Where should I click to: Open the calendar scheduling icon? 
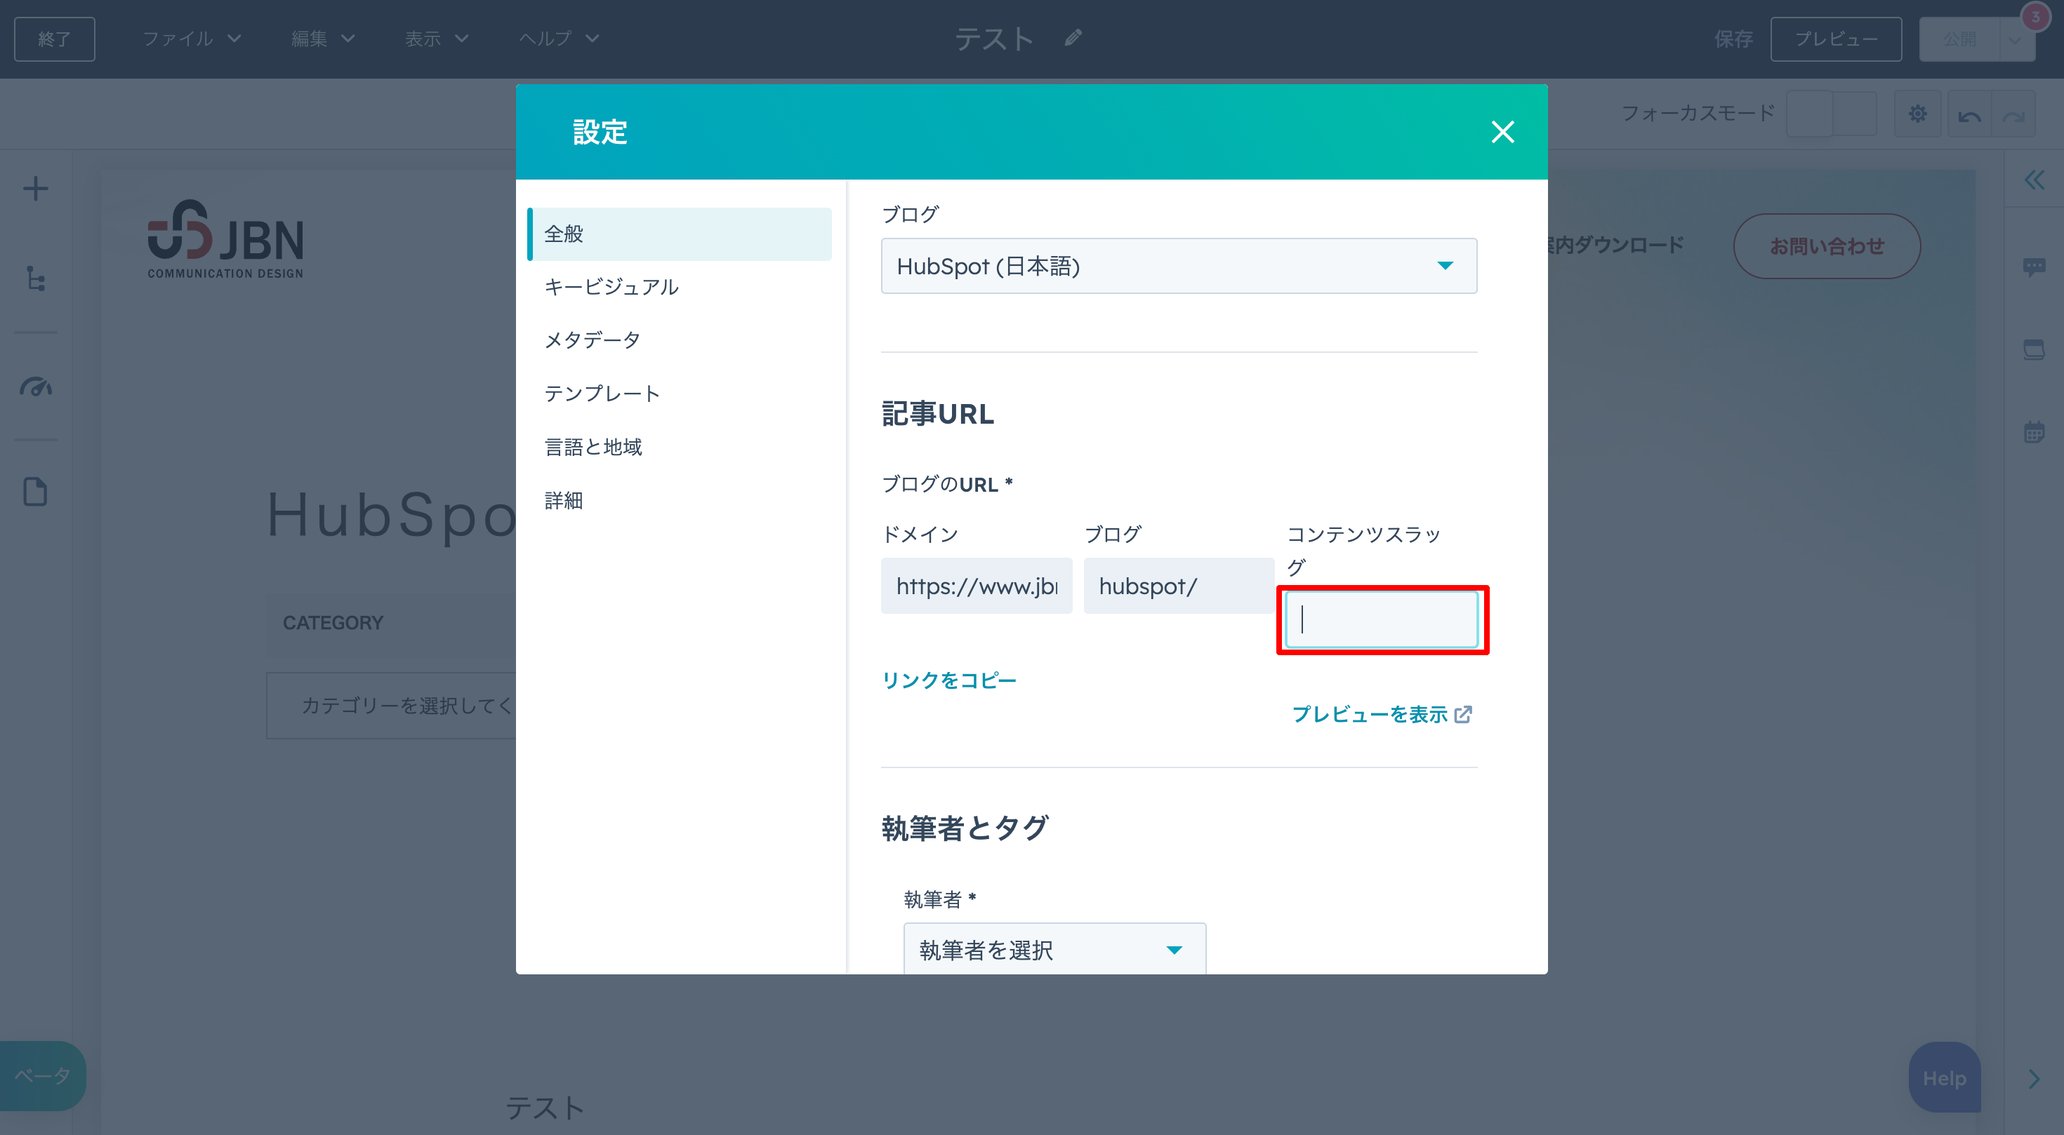click(x=2033, y=431)
